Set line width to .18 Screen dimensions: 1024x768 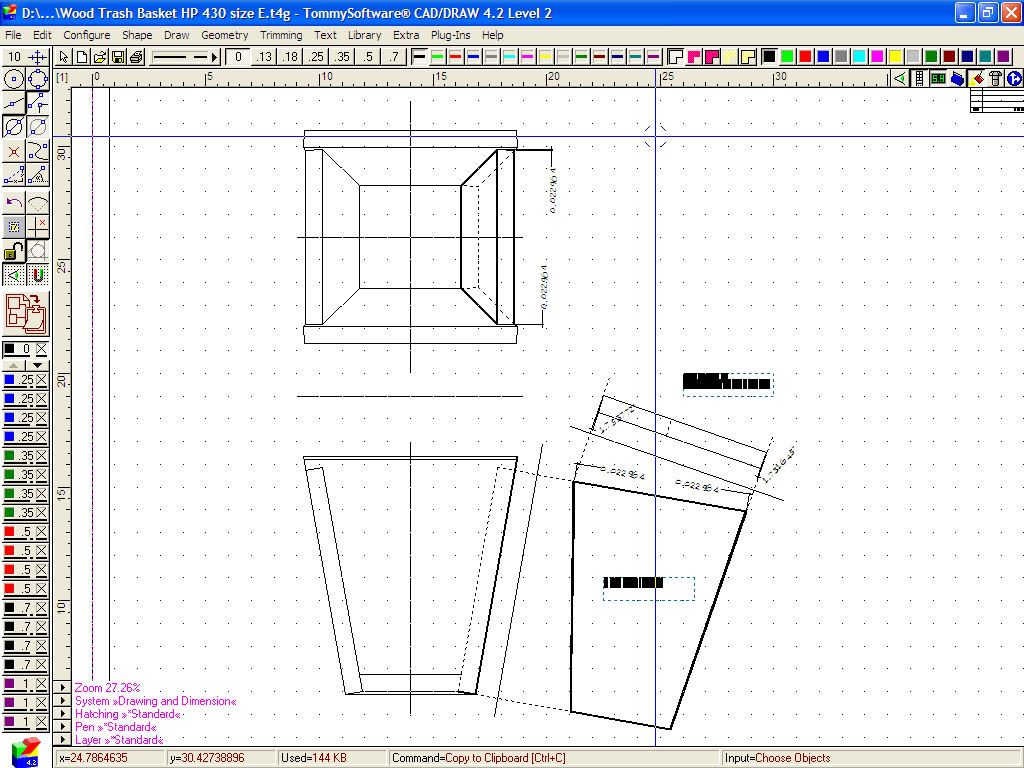click(x=290, y=57)
